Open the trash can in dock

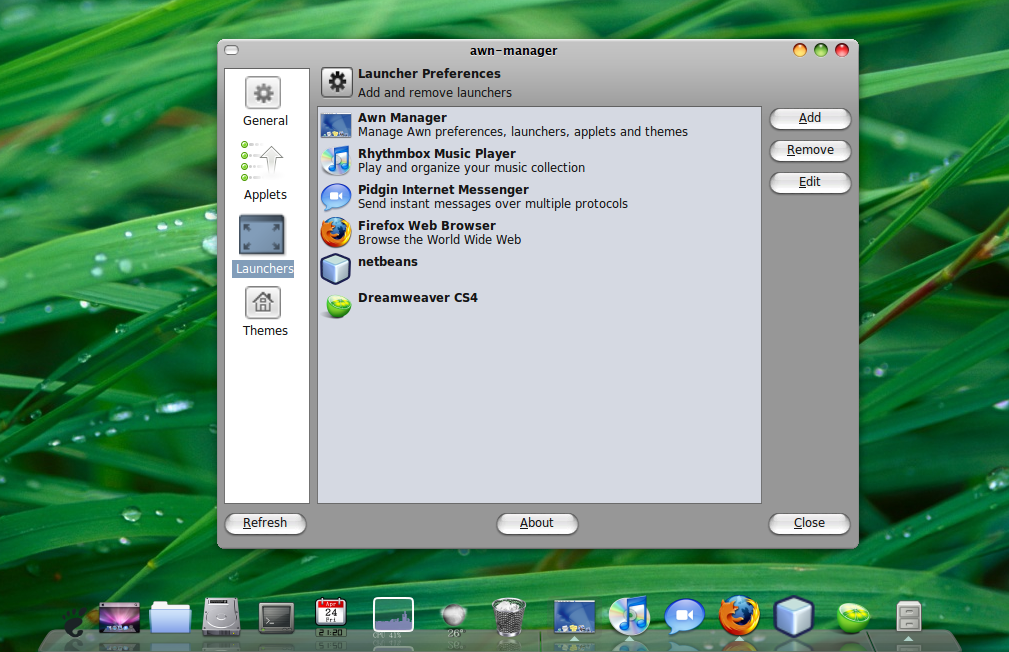click(508, 617)
